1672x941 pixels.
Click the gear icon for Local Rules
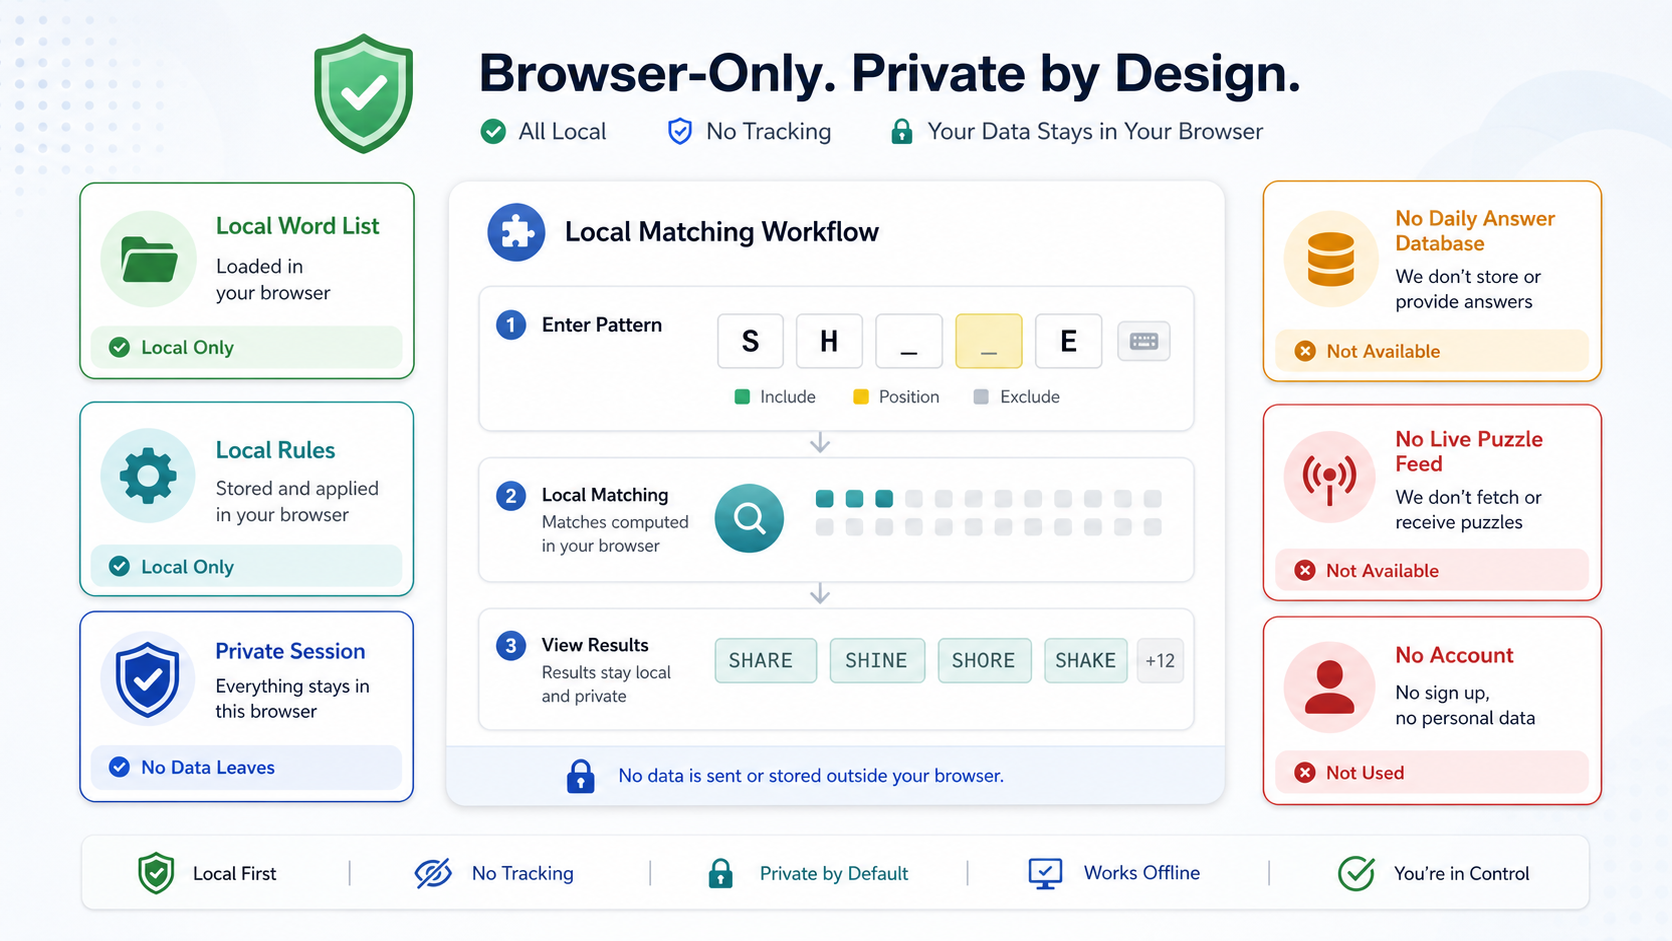point(148,476)
